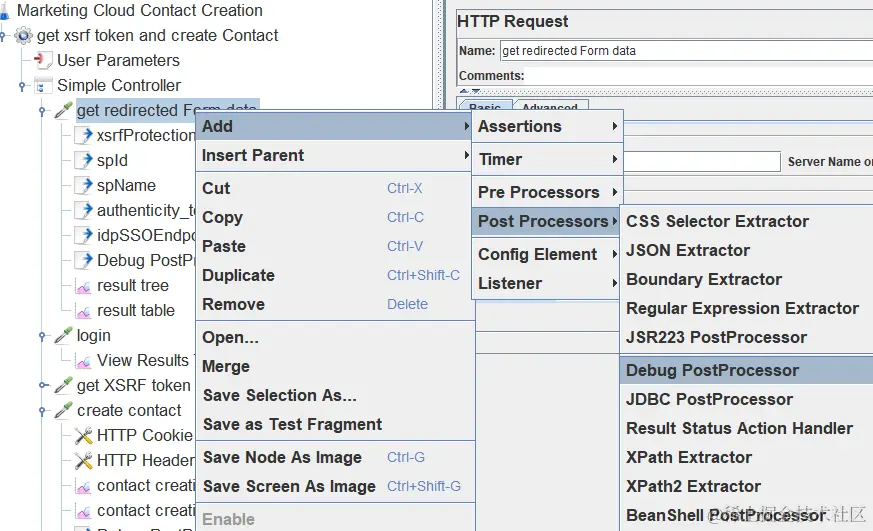Image resolution: width=873 pixels, height=531 pixels.
Task: Click the tools icon beside HTTP Header
Action: point(84,460)
